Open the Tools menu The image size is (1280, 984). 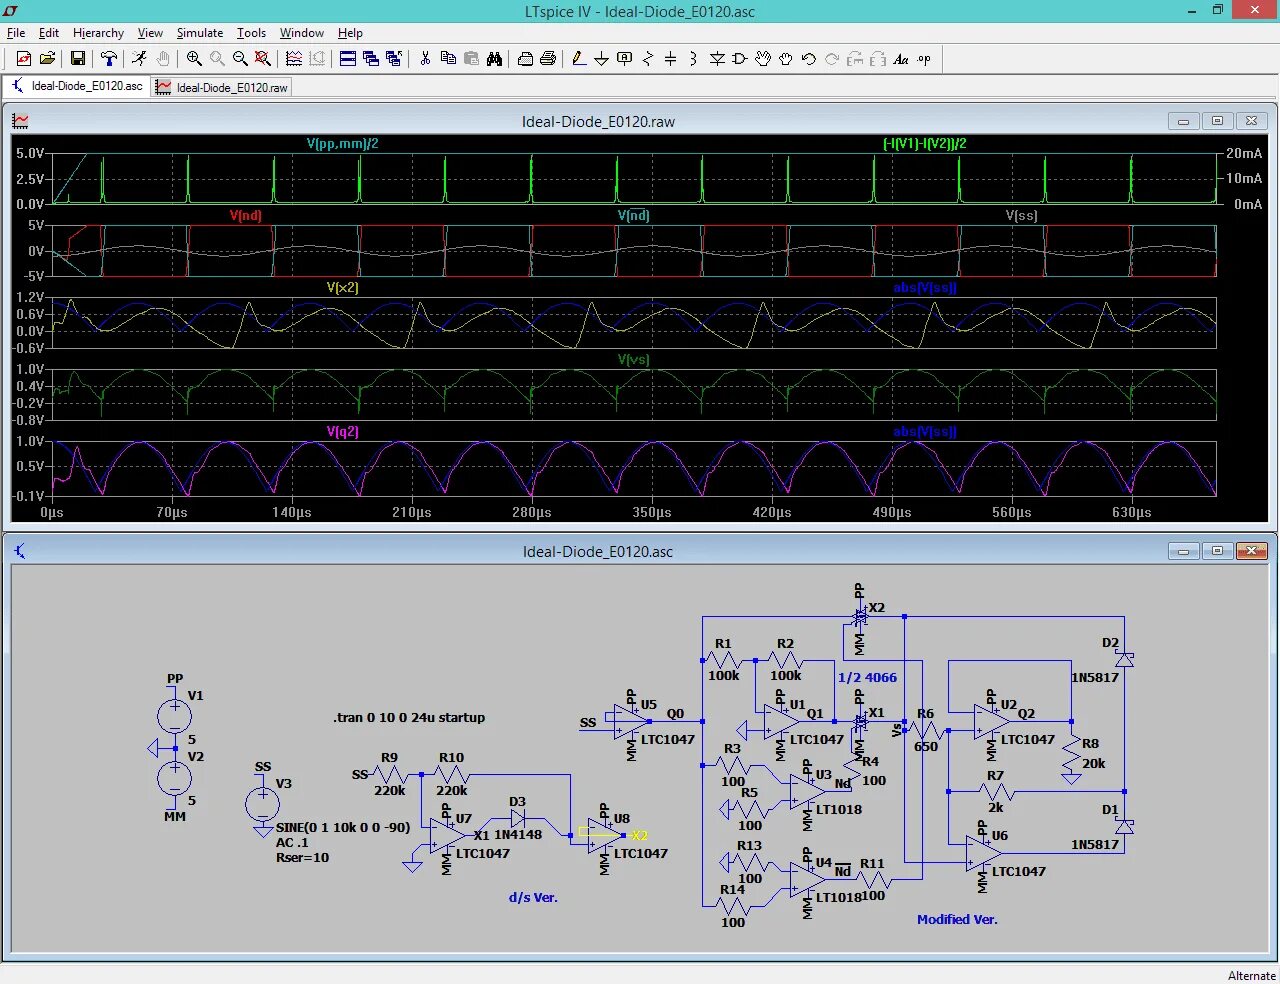[251, 33]
